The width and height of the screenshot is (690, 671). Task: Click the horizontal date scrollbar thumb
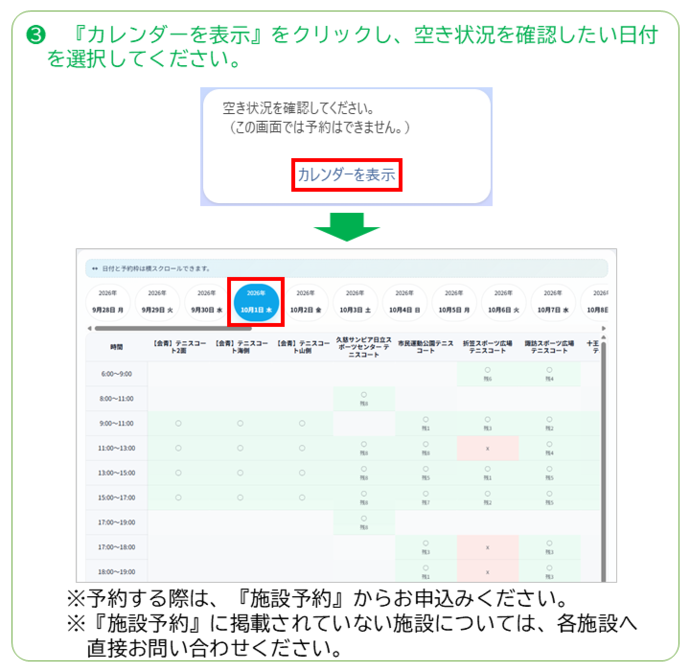pos(173,328)
